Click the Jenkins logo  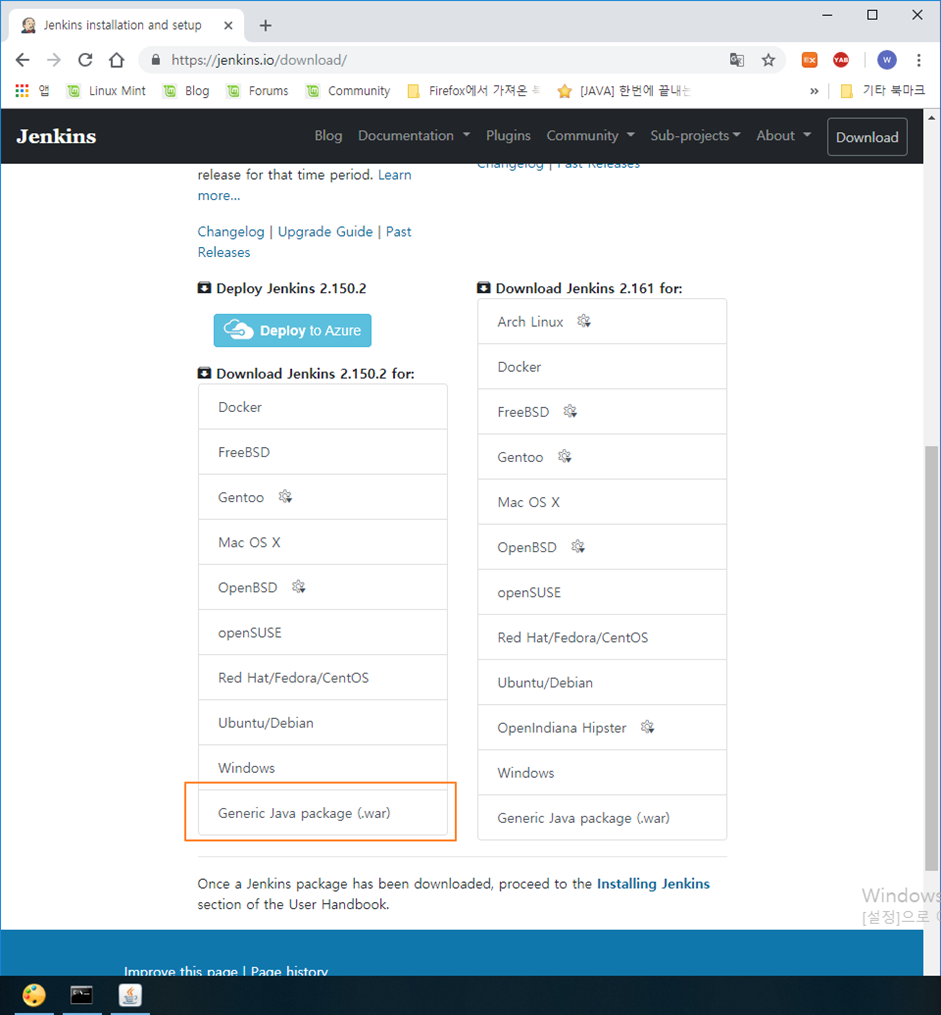pyautogui.click(x=56, y=137)
